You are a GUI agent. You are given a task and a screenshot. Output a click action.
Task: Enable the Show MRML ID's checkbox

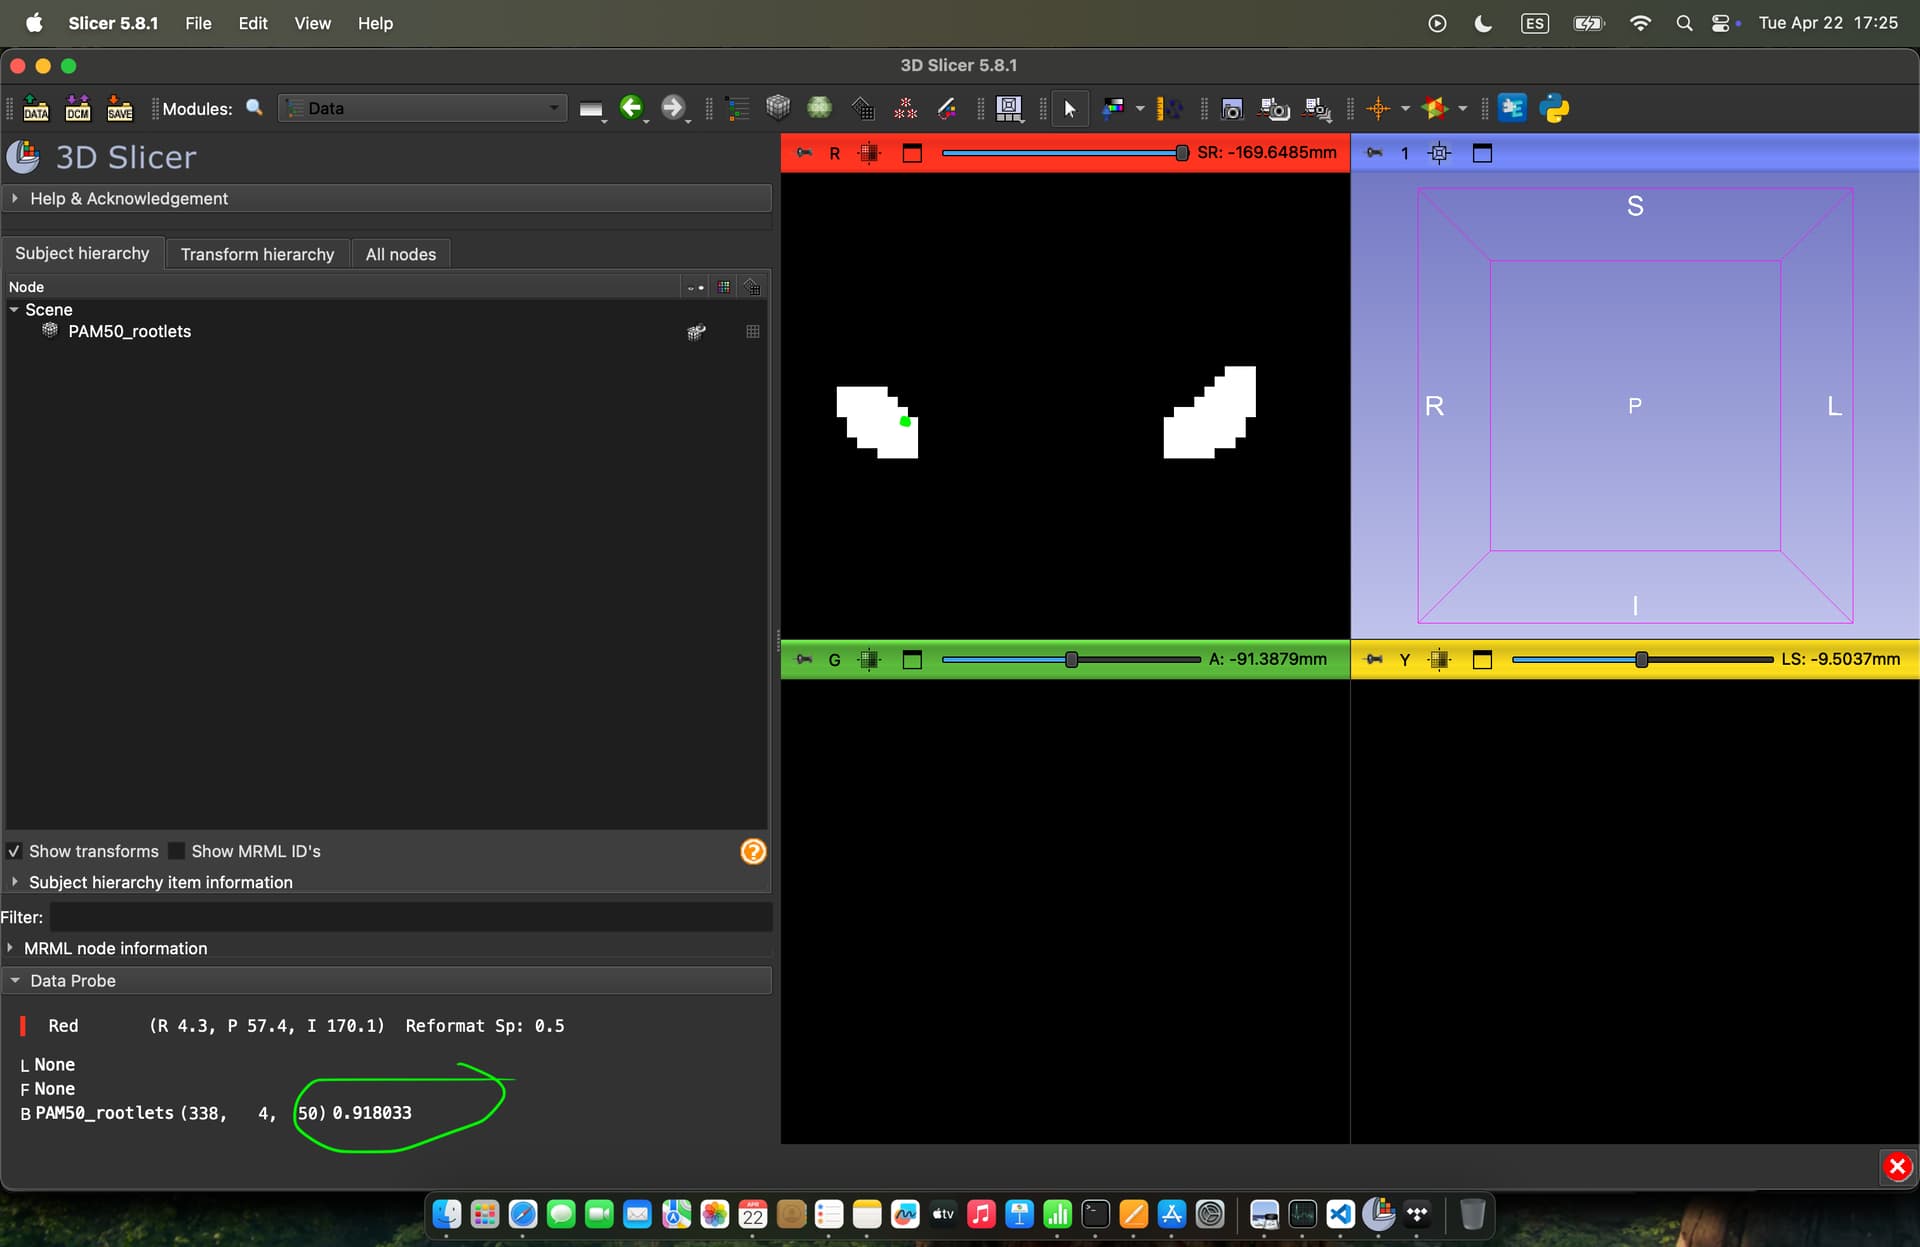pos(177,851)
